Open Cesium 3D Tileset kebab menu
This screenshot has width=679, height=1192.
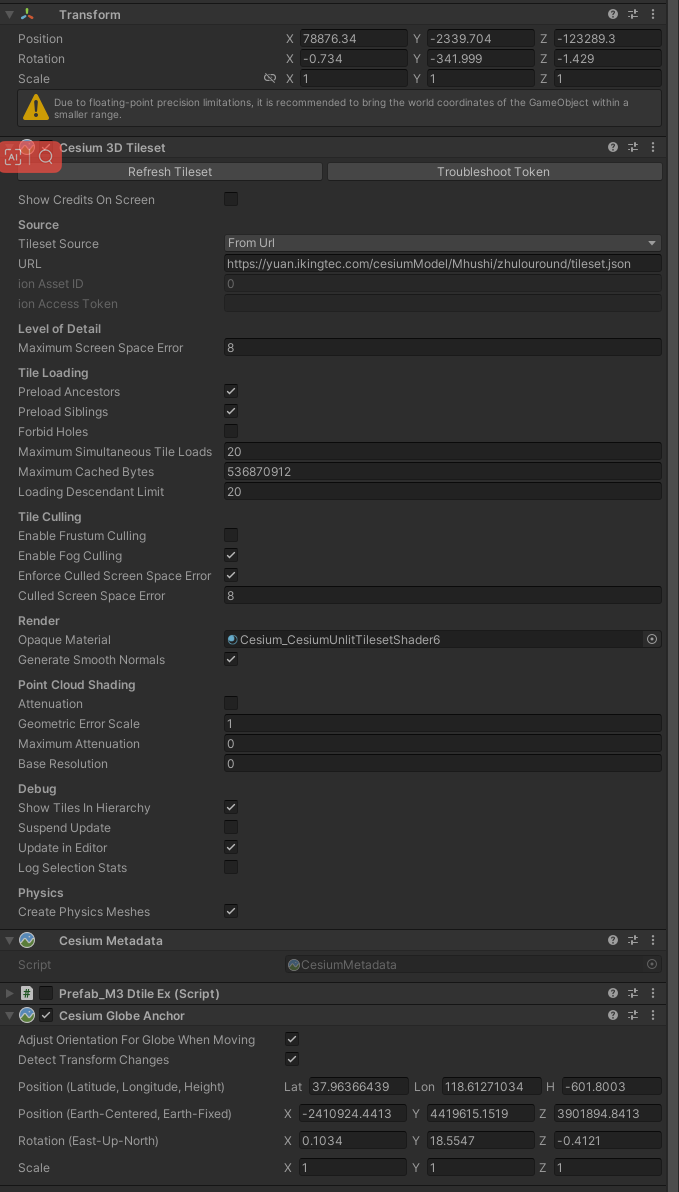click(x=653, y=148)
